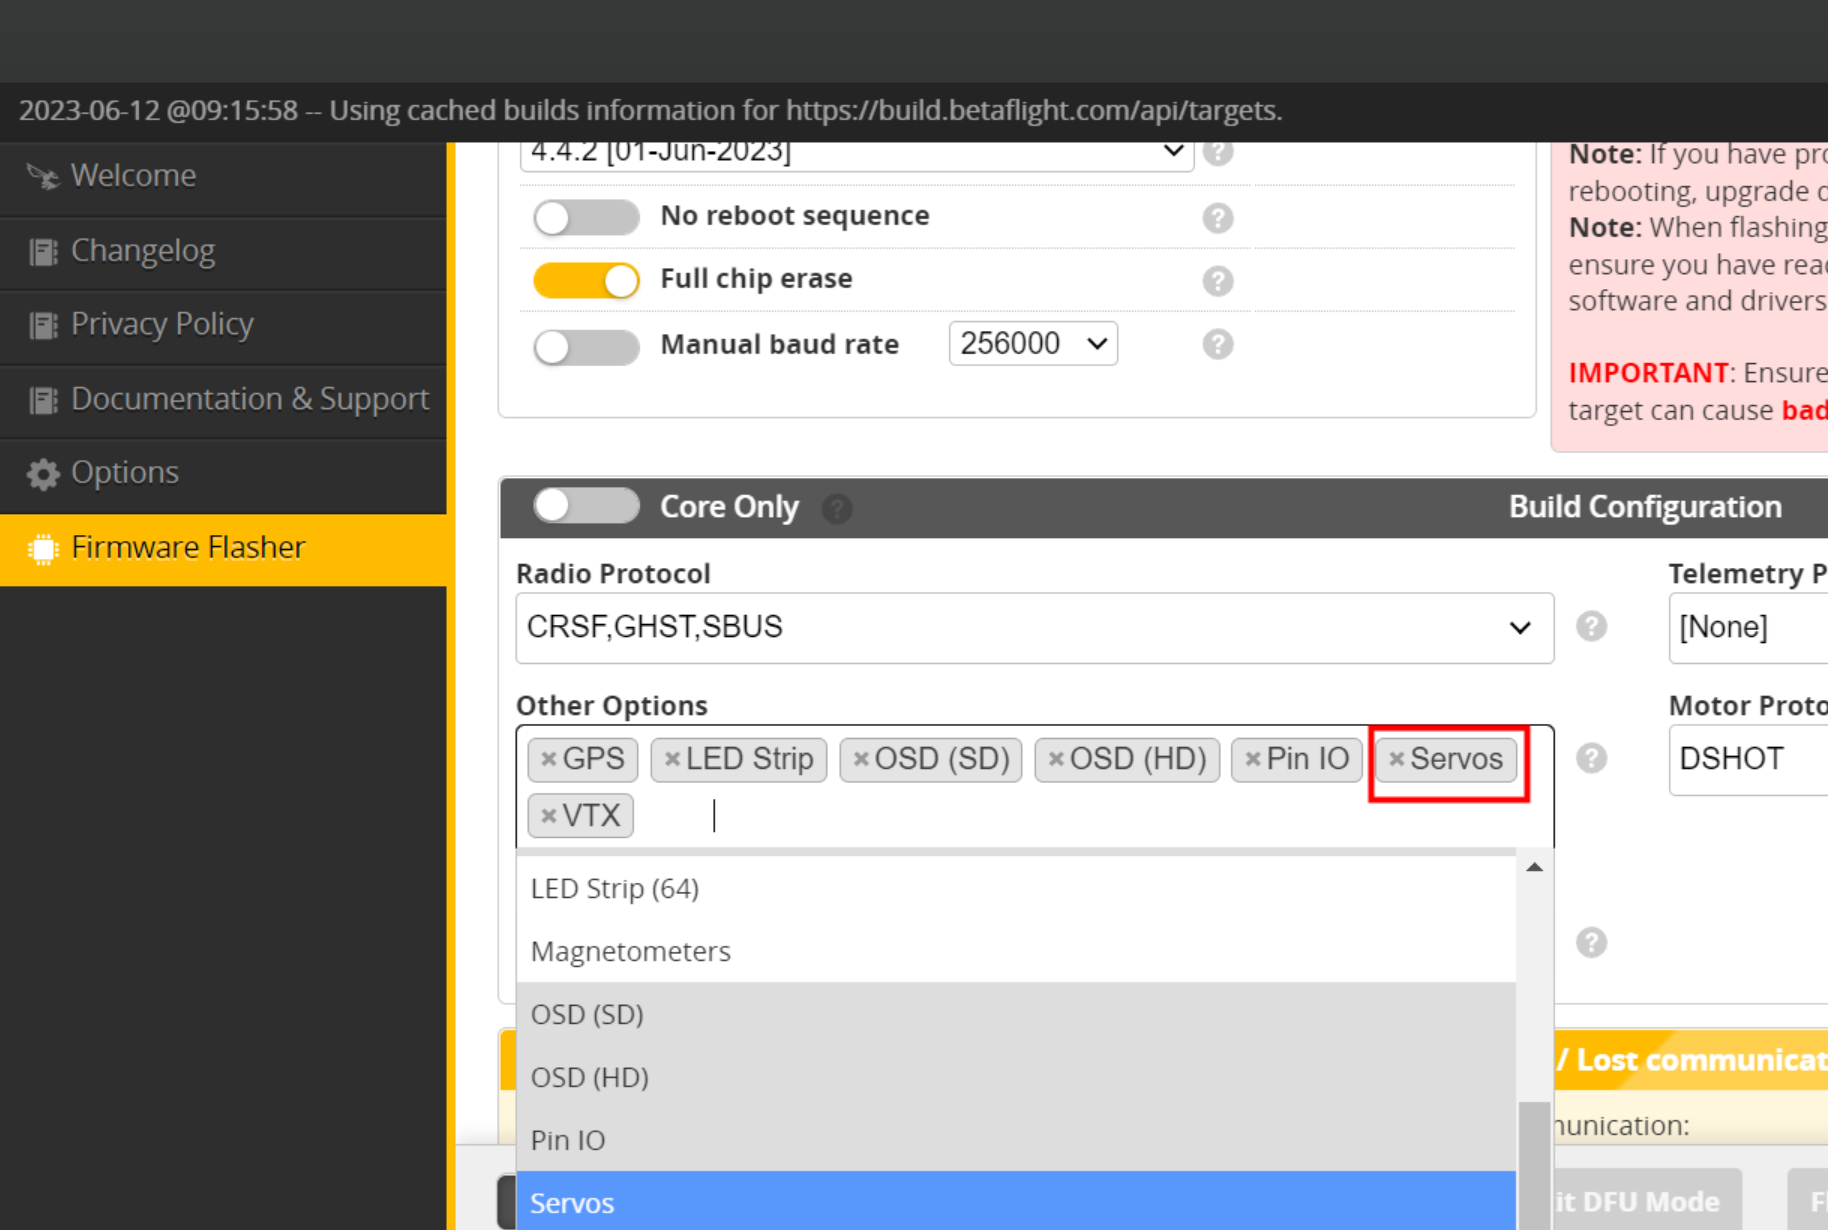Open help for No reboot sequence
Viewport: 1828px width, 1230px height.
[1218, 218]
